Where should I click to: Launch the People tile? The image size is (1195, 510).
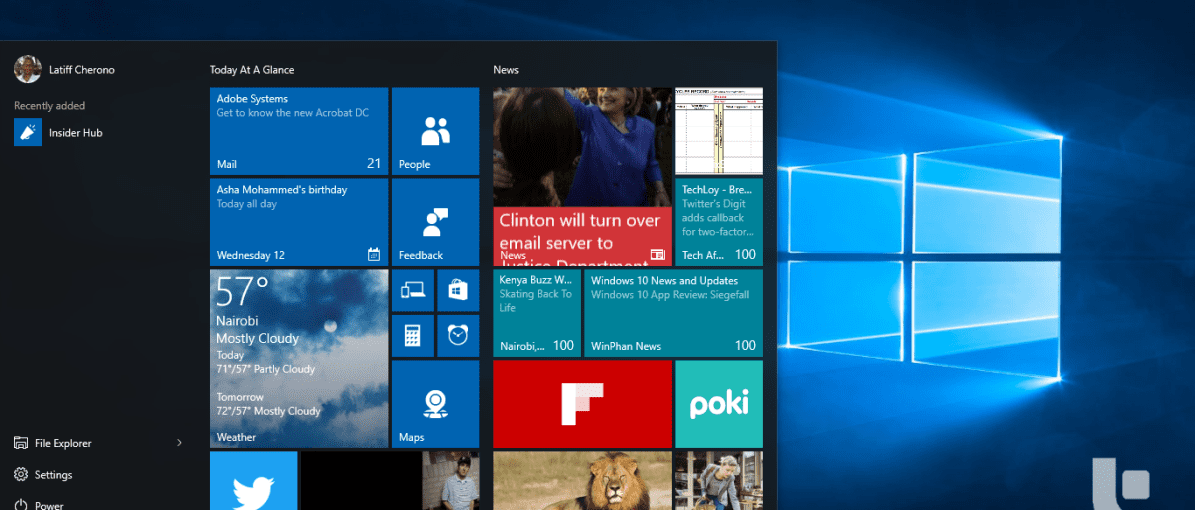435,131
